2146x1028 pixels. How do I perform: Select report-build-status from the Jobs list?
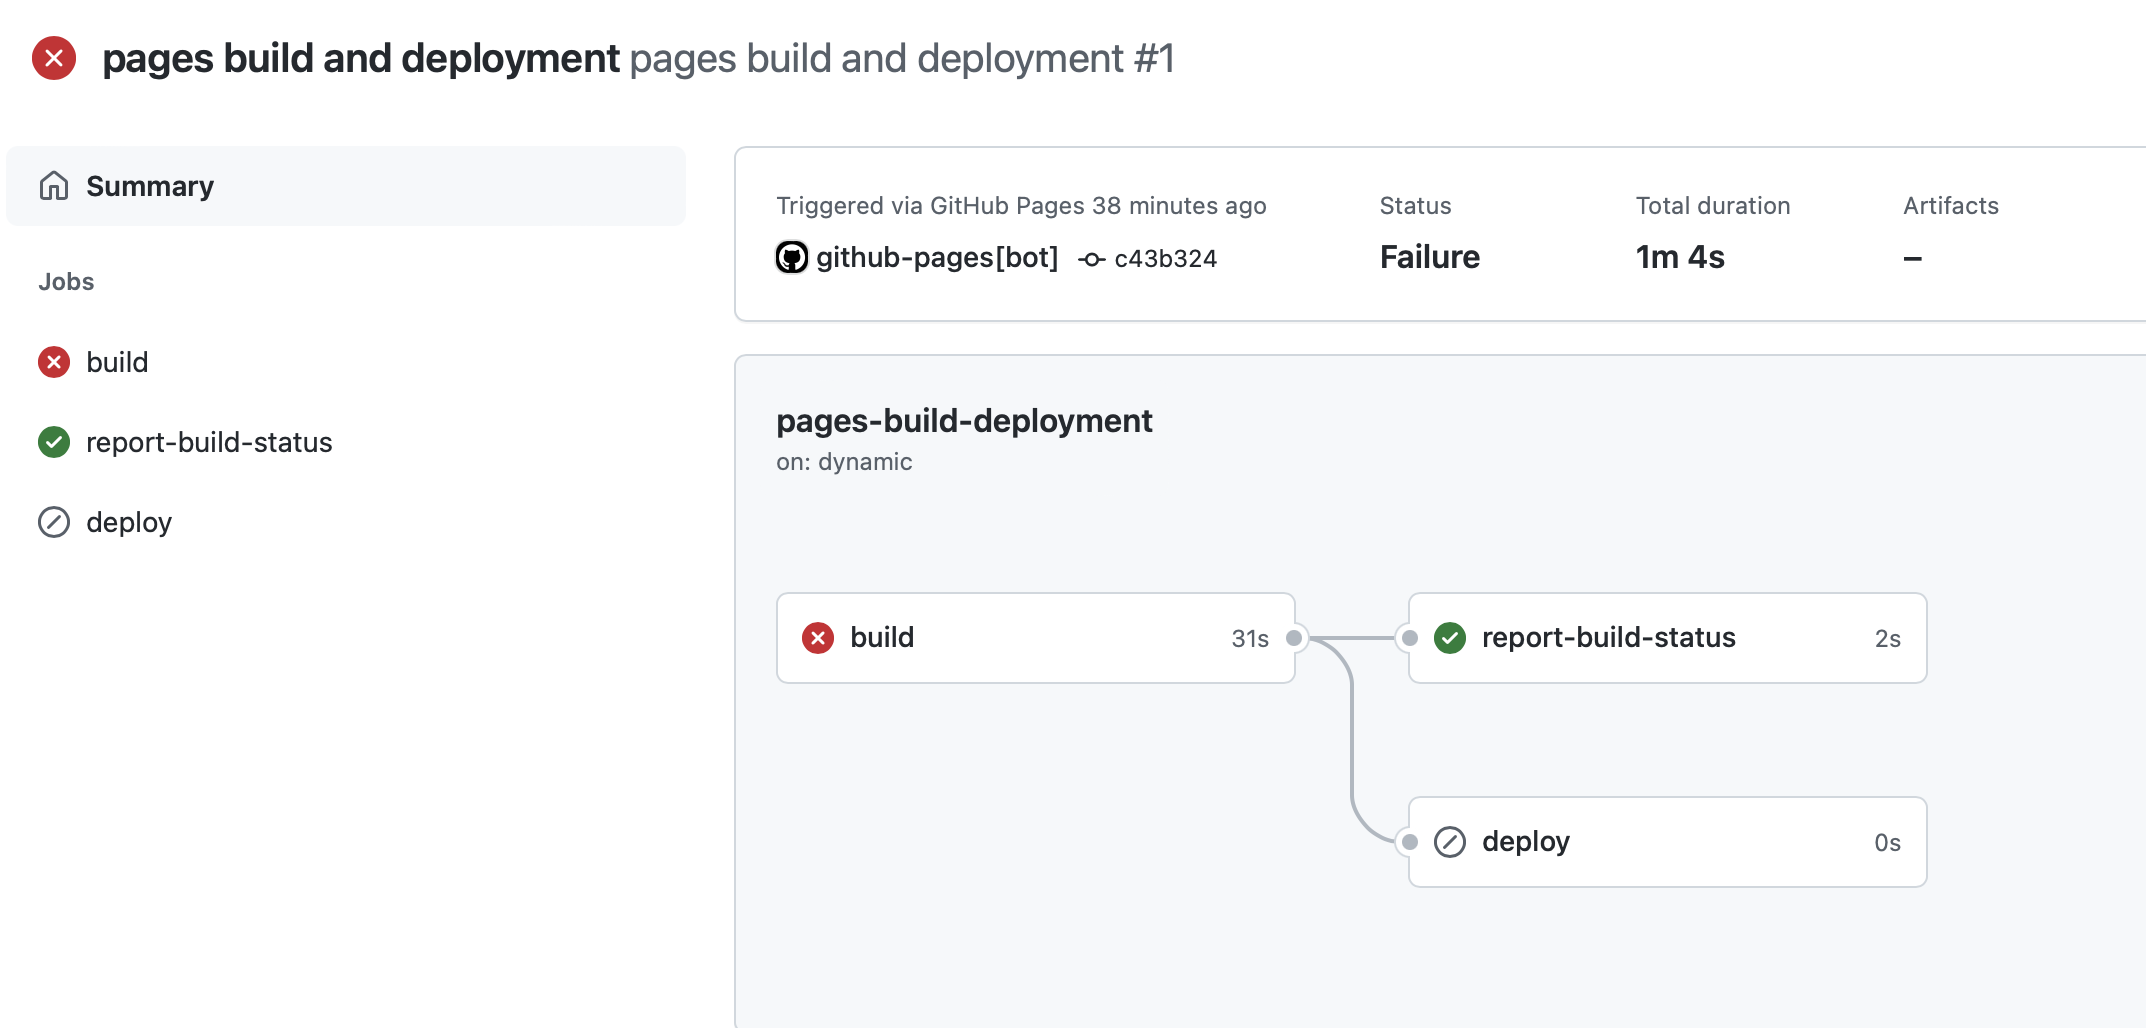(210, 442)
